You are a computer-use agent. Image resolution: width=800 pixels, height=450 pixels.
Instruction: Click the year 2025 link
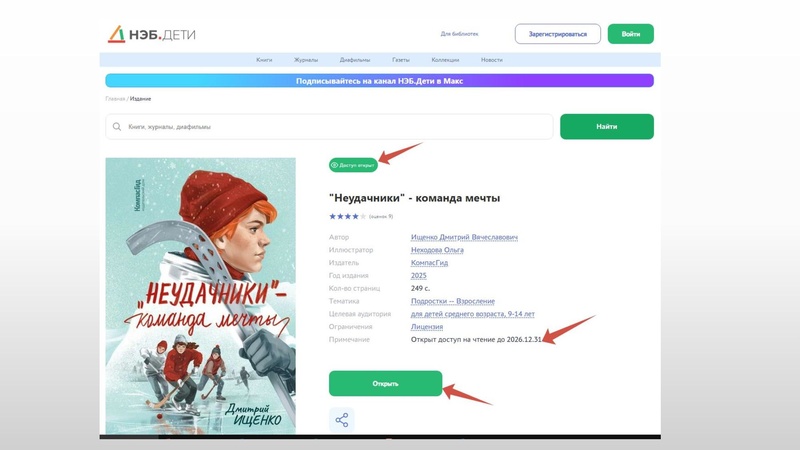pyautogui.click(x=418, y=276)
